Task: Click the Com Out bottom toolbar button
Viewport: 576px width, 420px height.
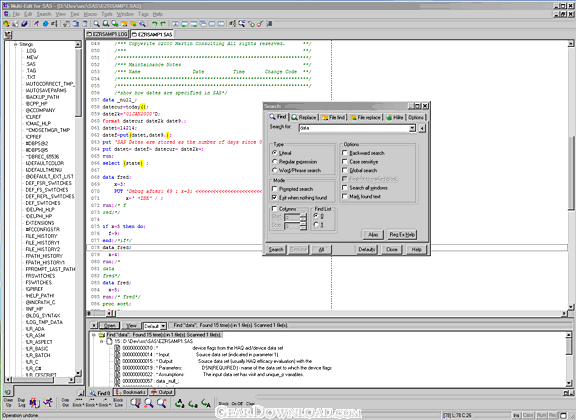Action: coord(65,402)
